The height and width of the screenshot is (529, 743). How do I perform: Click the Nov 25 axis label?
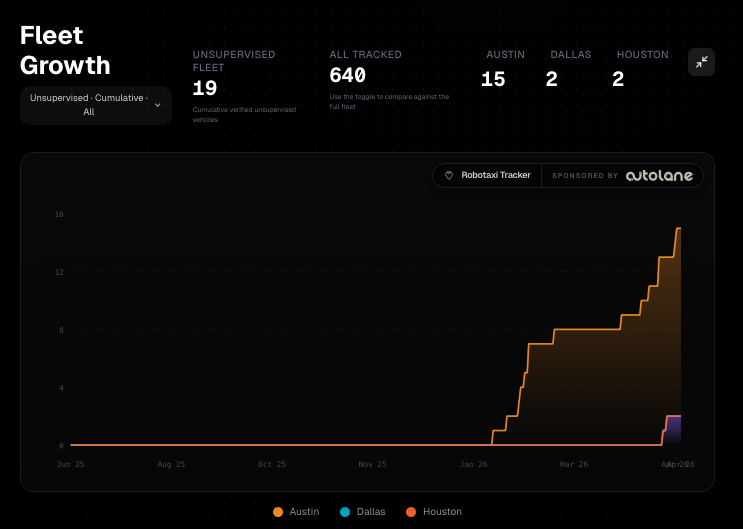[372, 464]
